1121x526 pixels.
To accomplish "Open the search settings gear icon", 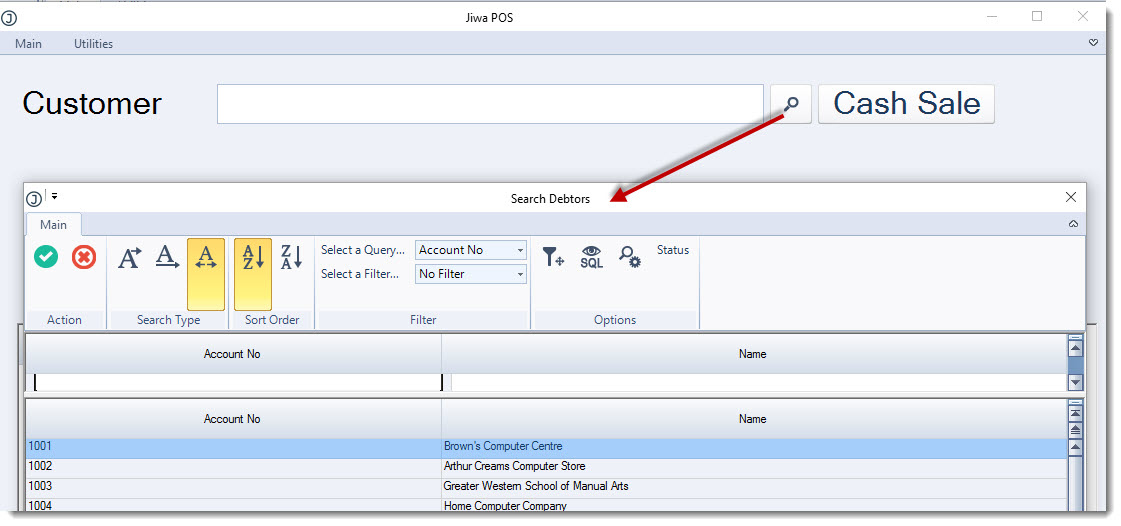I will pyautogui.click(x=630, y=257).
